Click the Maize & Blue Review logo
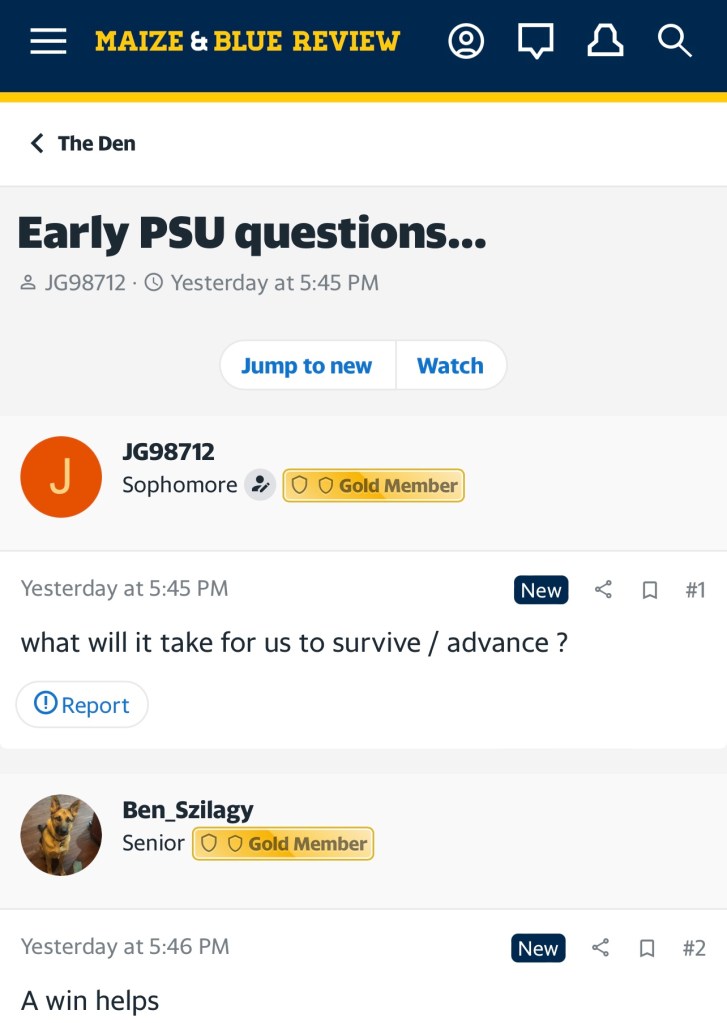727x1023 pixels. (247, 41)
